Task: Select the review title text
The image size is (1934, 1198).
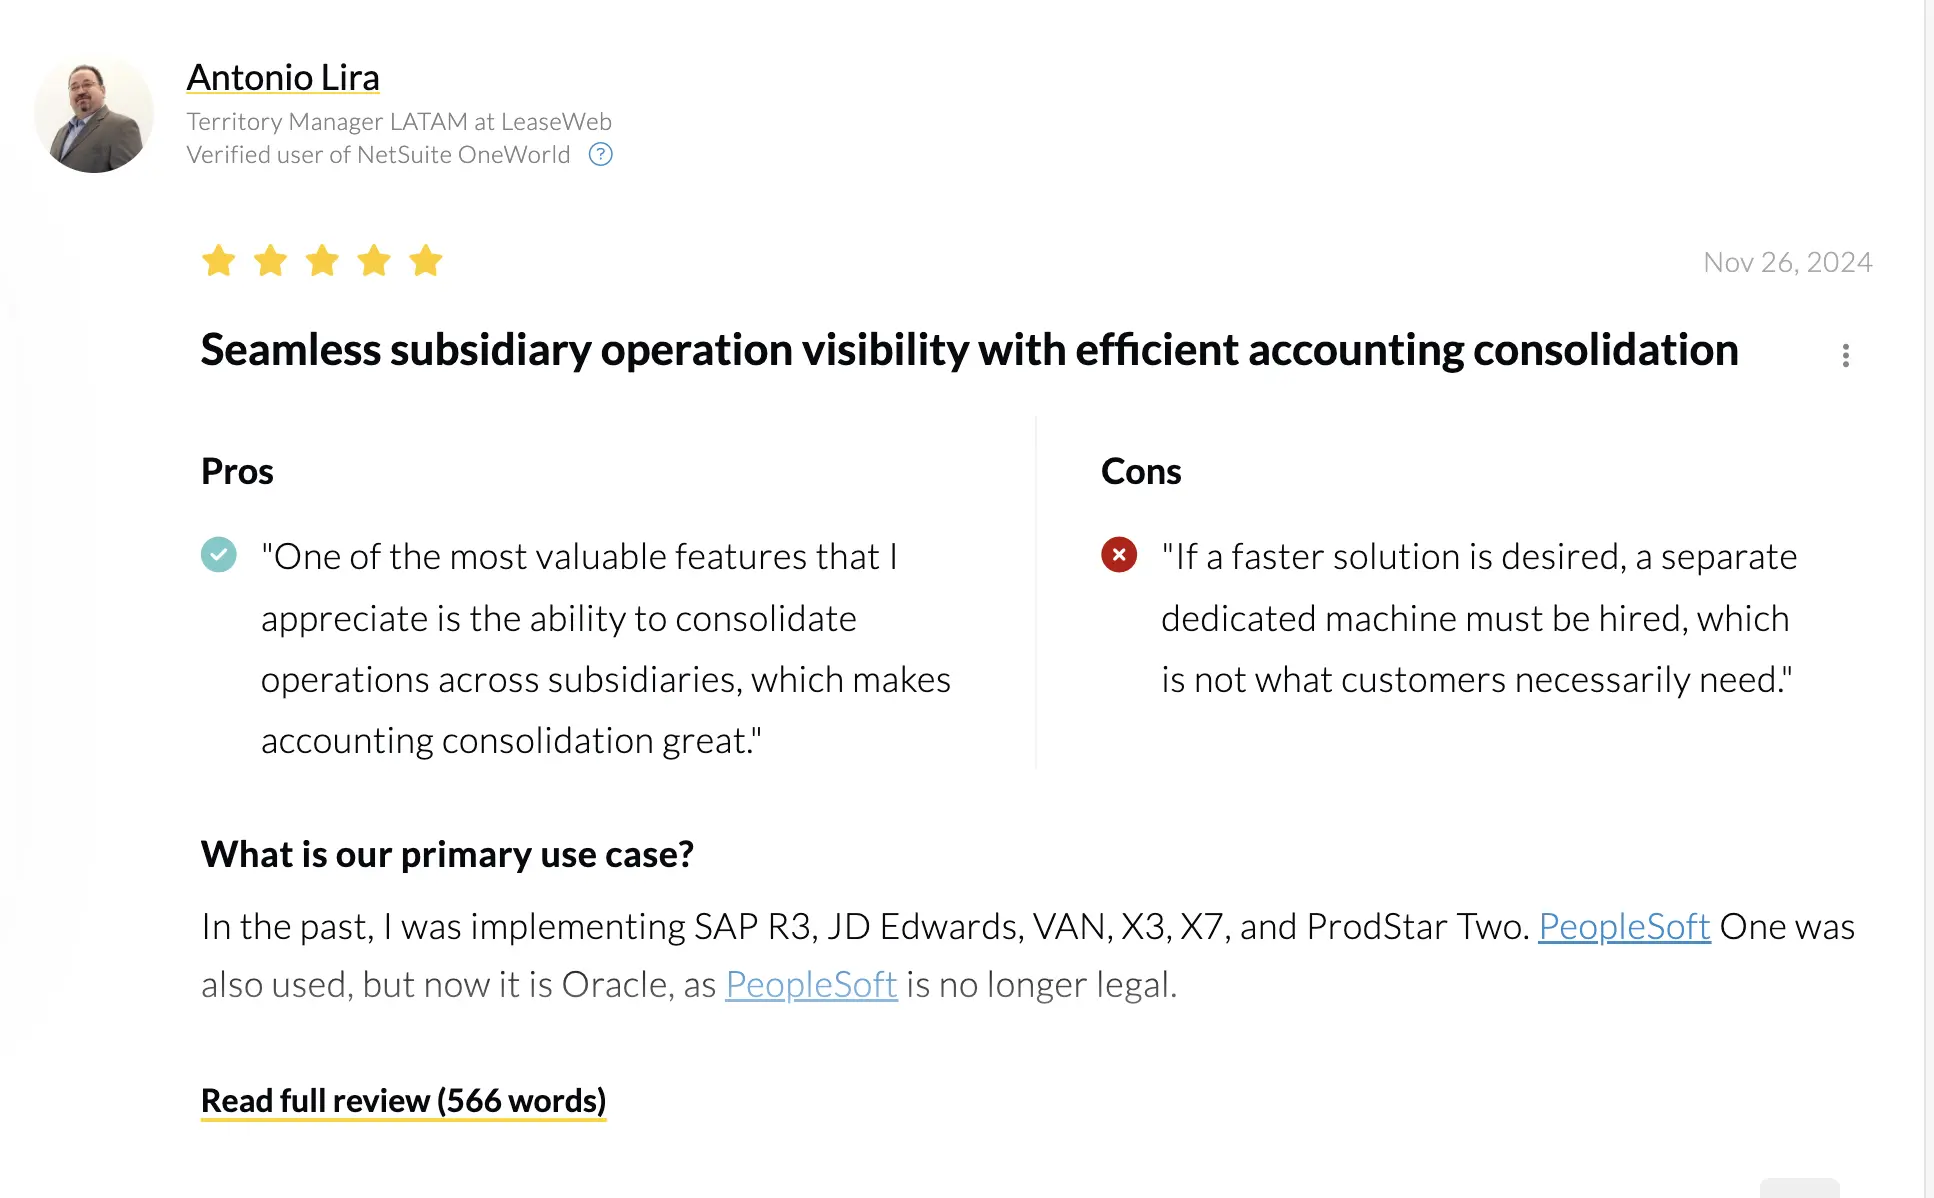Action: [968, 350]
